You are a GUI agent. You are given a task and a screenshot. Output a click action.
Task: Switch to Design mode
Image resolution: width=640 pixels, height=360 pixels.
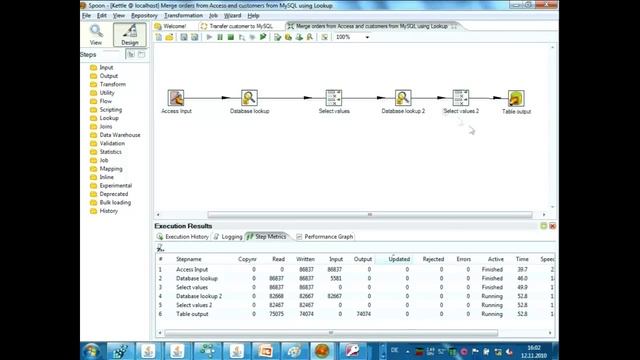click(130, 34)
